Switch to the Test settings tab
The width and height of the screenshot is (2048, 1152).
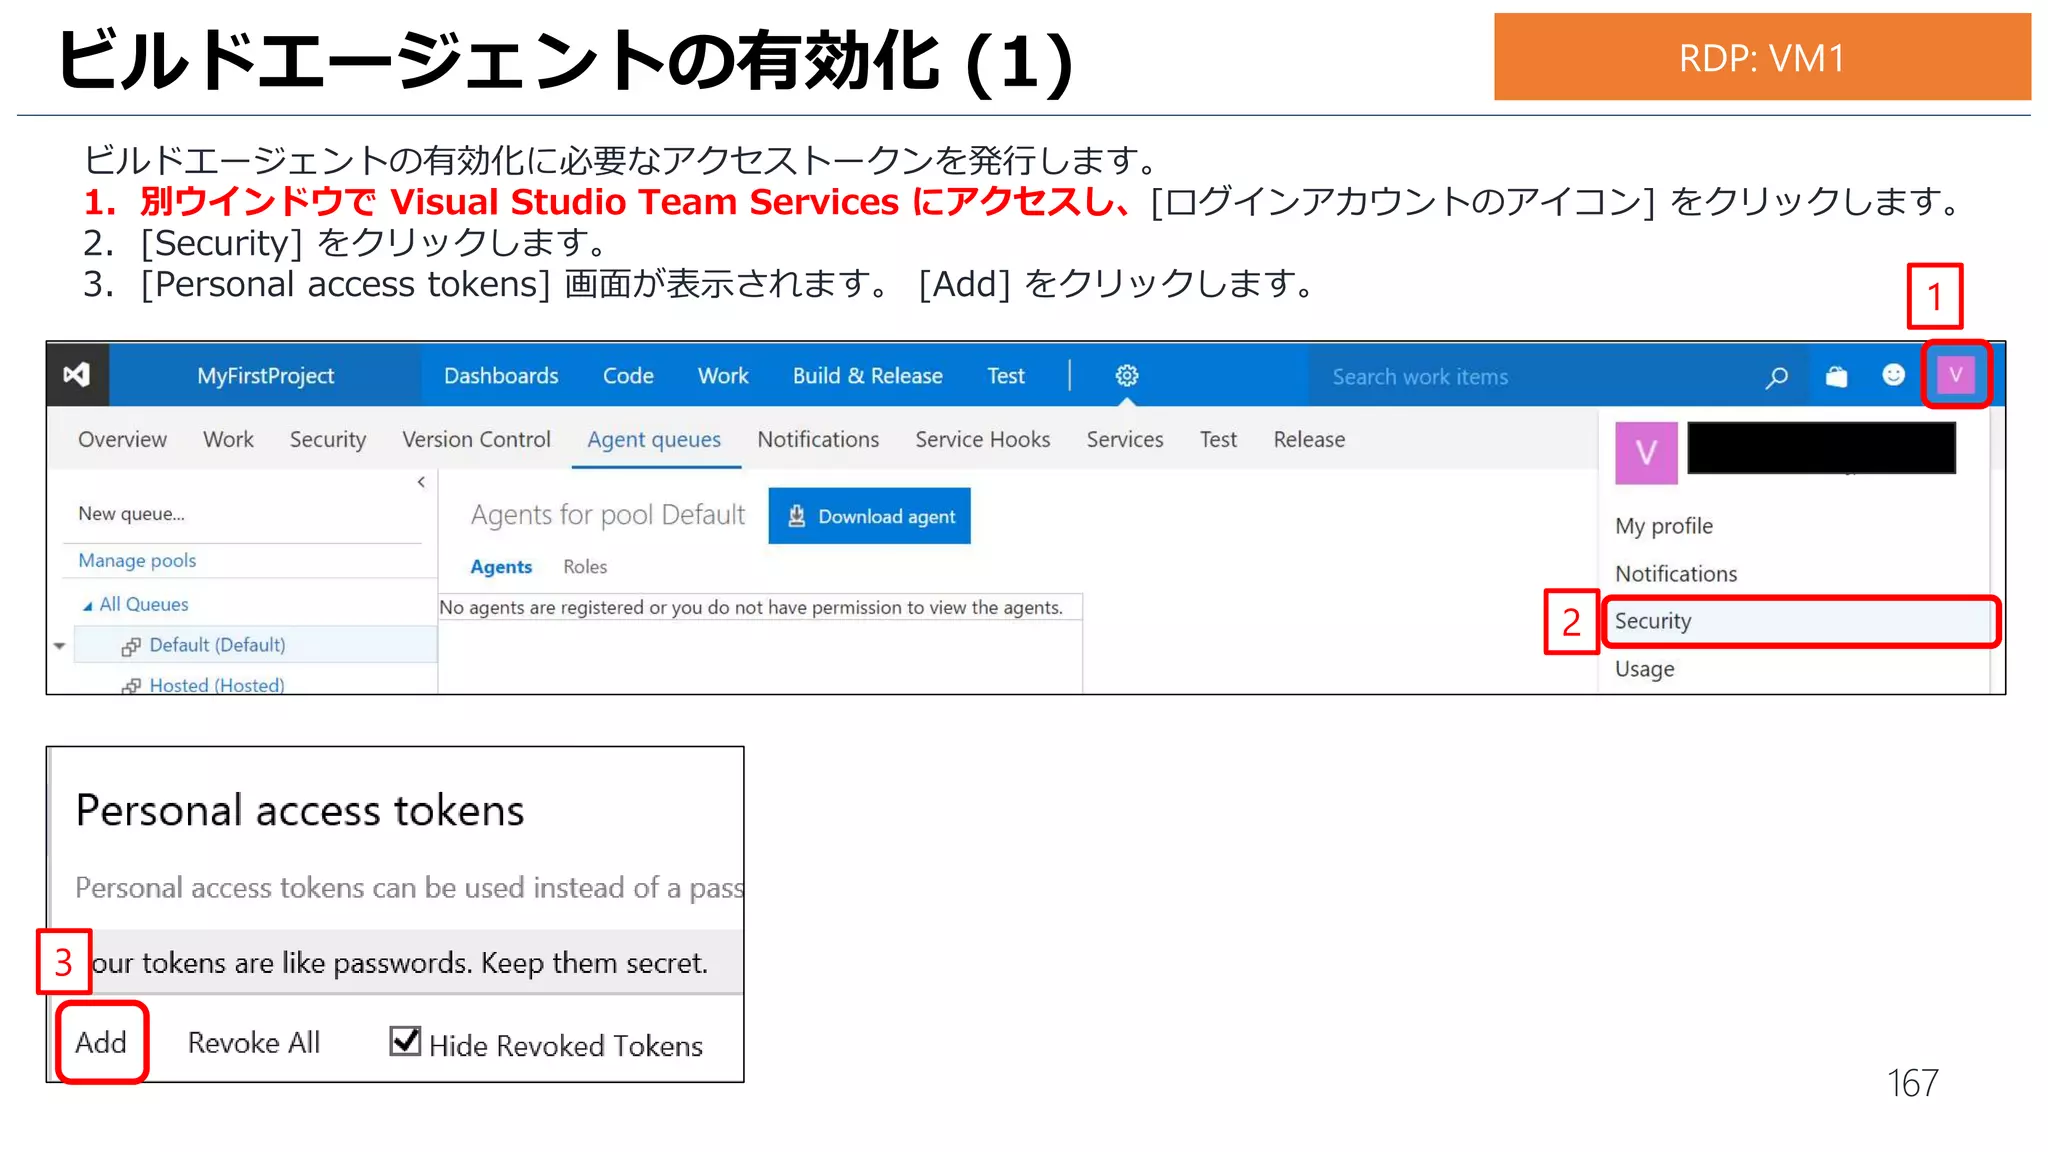pyautogui.click(x=1218, y=440)
